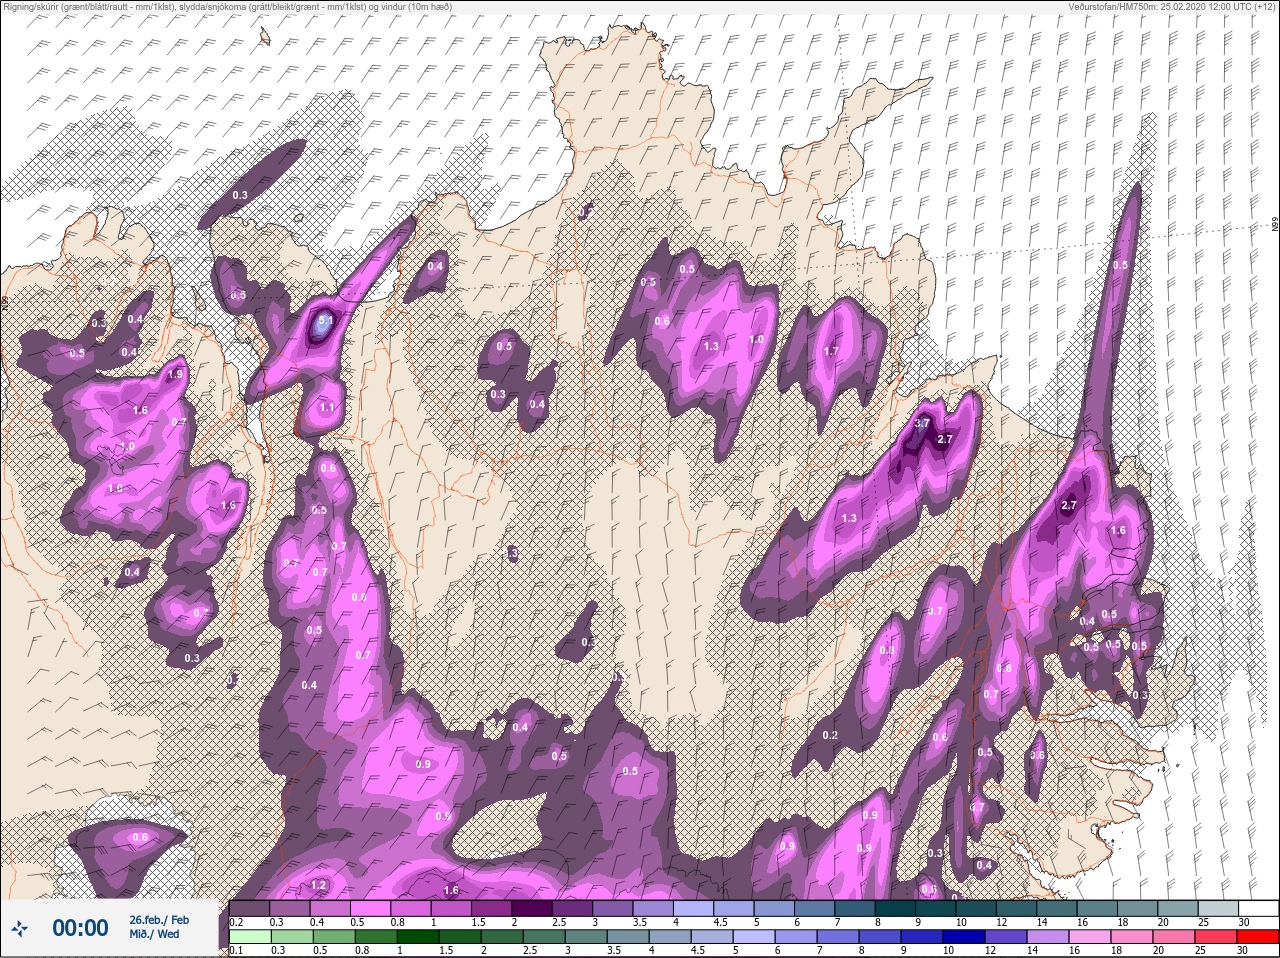Select the 1.7 precipitation value on map
Image resolution: width=1280 pixels, height=958 pixels.
831,351
